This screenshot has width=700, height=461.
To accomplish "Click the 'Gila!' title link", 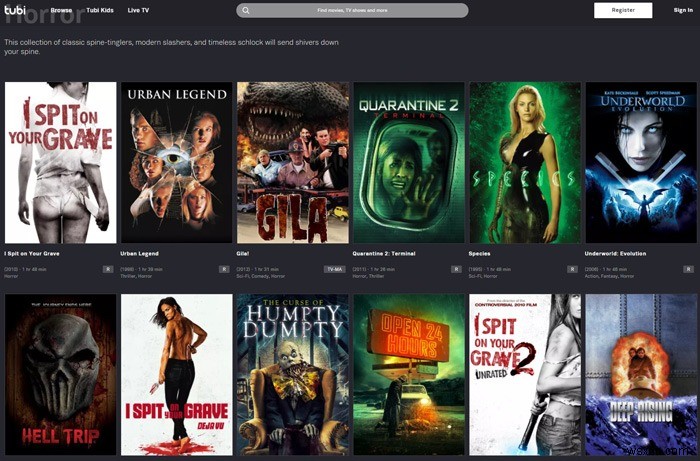I will (x=243, y=253).
